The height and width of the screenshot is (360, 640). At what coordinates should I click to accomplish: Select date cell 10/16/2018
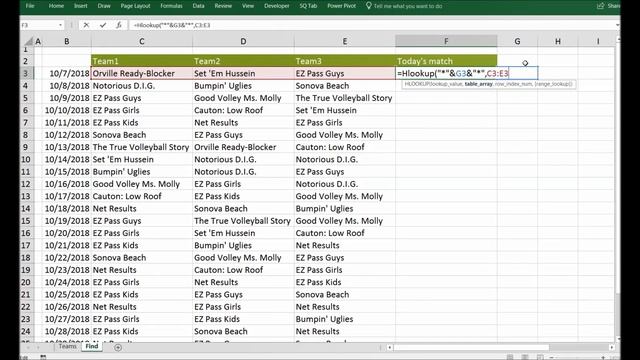coord(67,184)
